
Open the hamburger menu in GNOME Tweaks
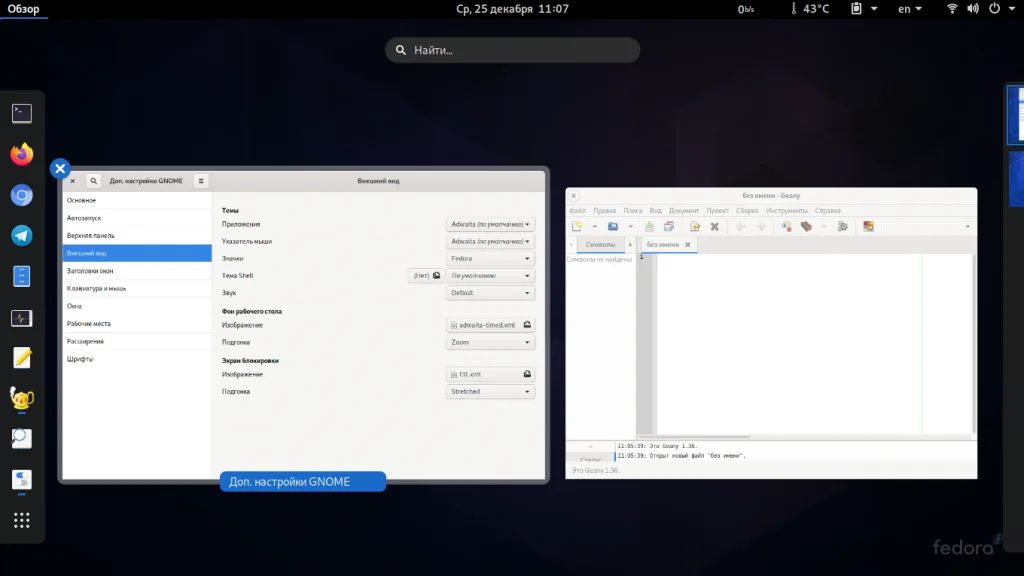click(201, 181)
